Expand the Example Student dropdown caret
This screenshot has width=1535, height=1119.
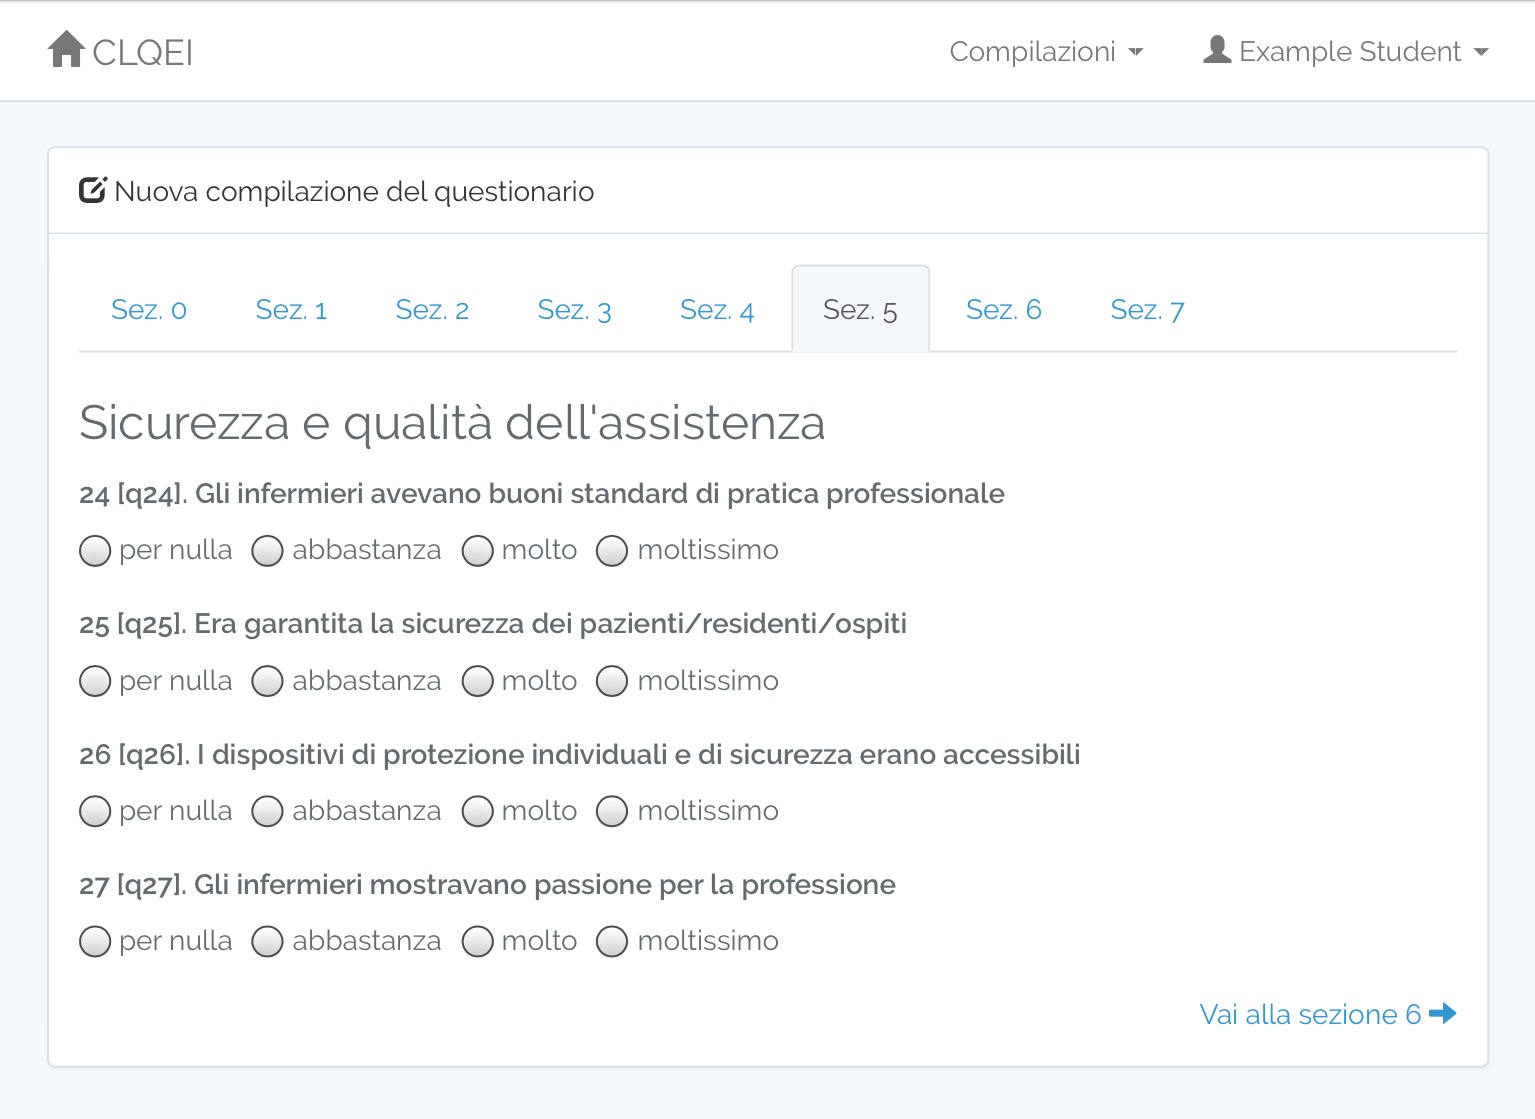[1482, 52]
